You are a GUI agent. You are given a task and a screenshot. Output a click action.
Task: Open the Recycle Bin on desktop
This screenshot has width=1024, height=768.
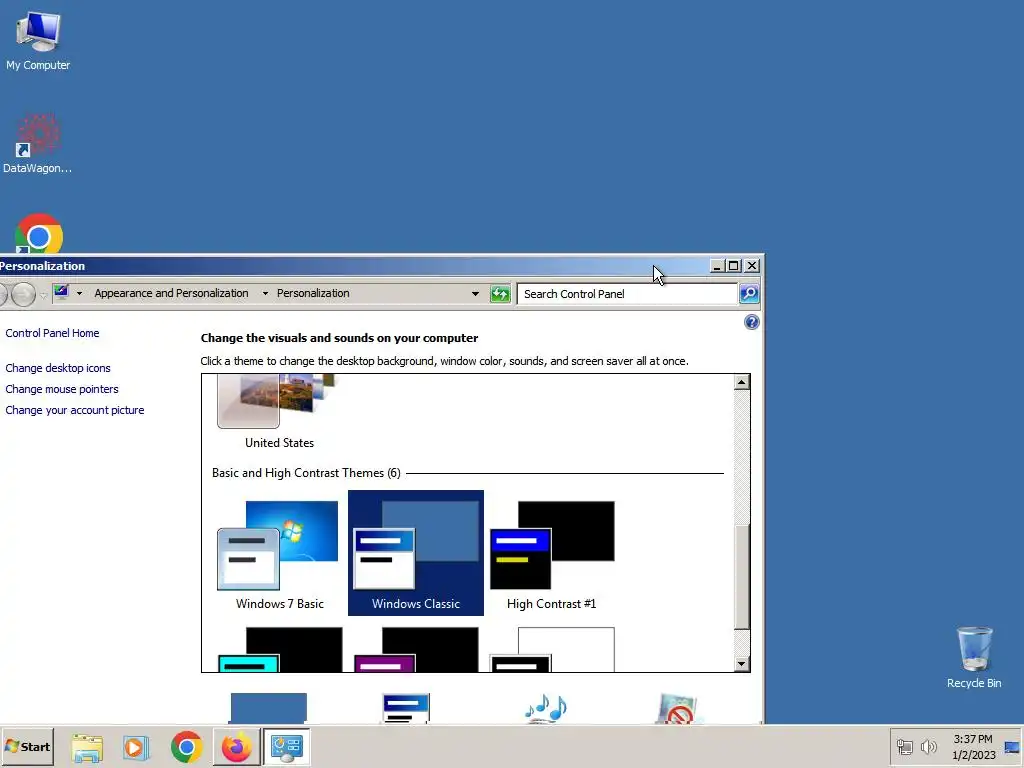(x=974, y=657)
